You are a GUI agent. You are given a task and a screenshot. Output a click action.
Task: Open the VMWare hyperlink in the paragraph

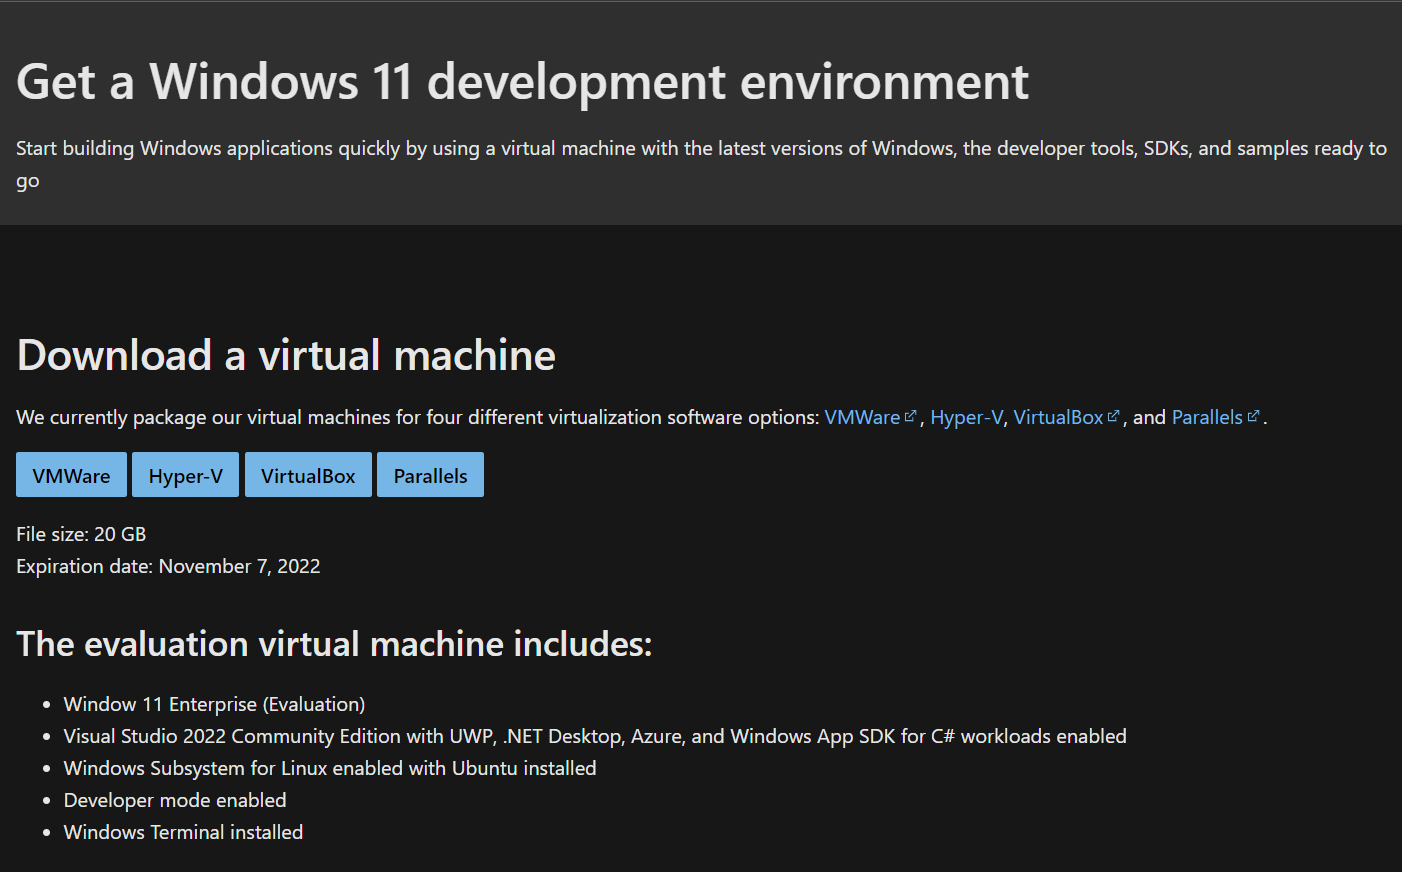pos(862,417)
